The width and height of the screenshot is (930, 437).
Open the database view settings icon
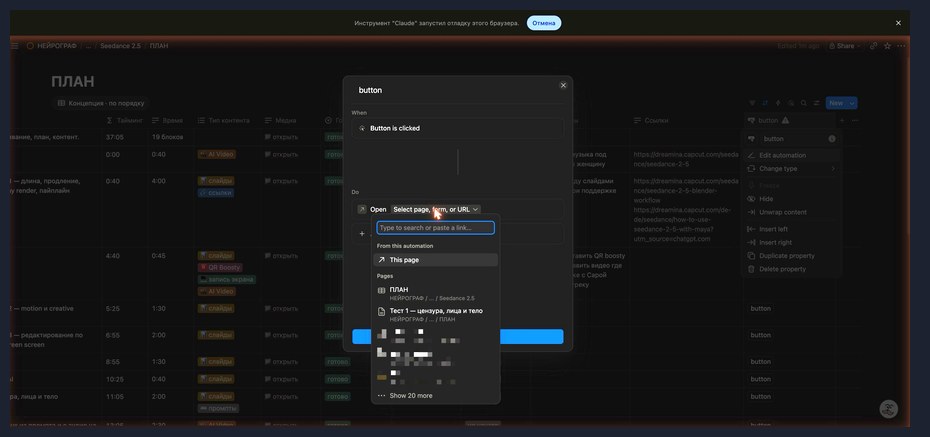point(817,103)
